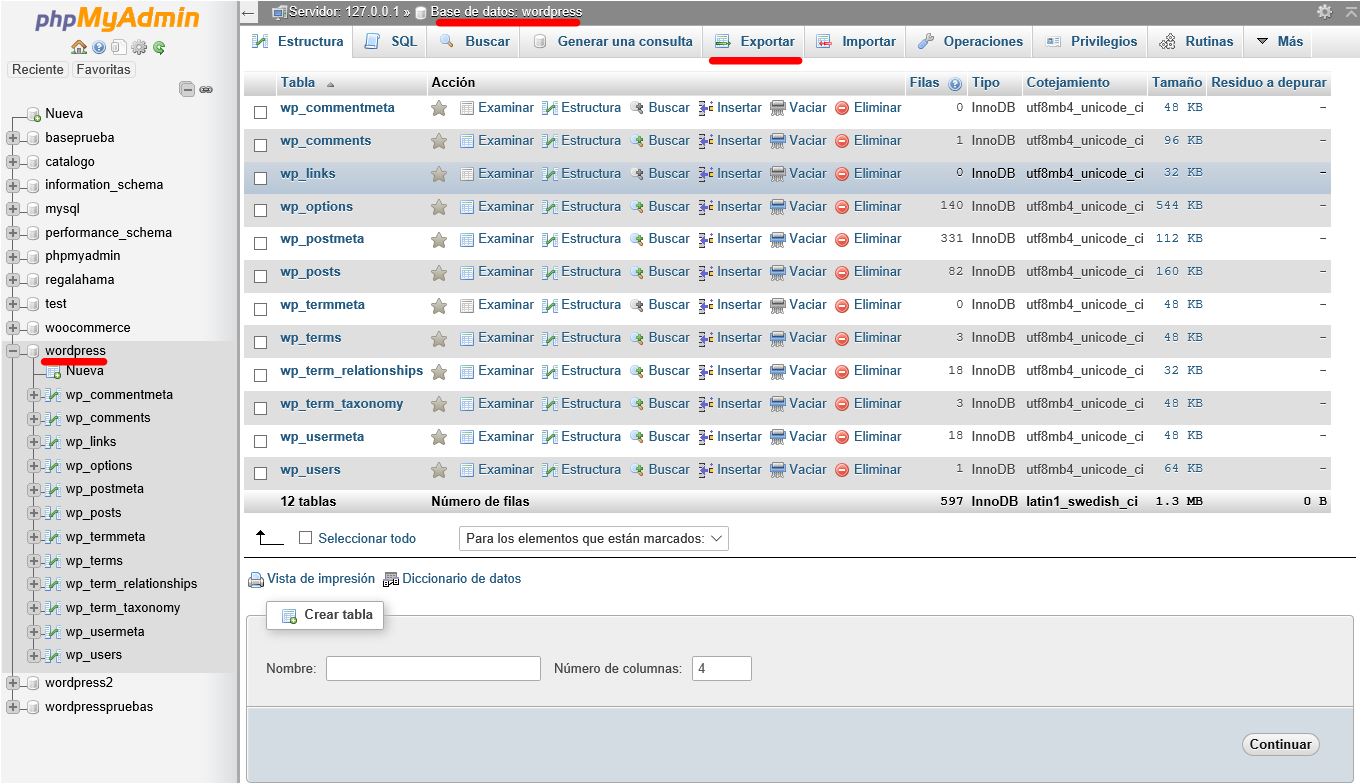The image size is (1361, 784).
Task: Enable the Seleccionar todo checkbox
Action: (x=306, y=538)
